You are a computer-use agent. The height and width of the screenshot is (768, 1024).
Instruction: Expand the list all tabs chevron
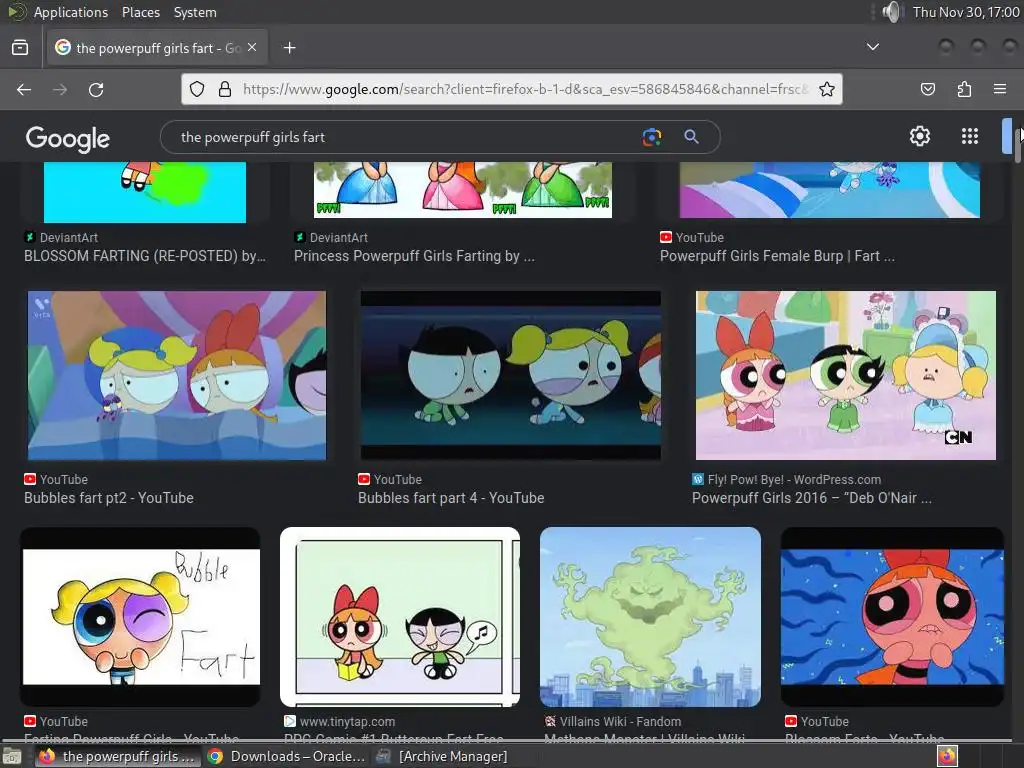coord(872,47)
